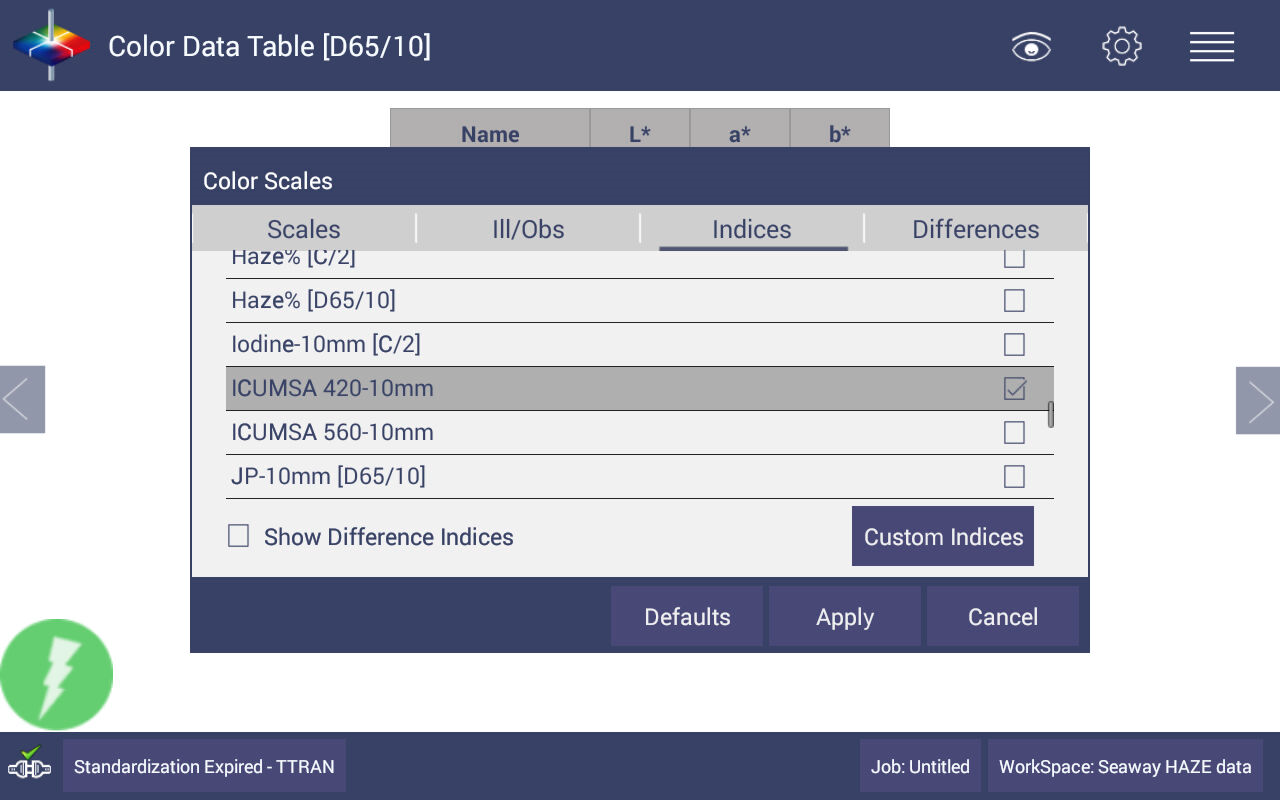The height and width of the screenshot is (800, 1280).
Task: Check the Haze% [D65/10] index
Action: click(x=1014, y=301)
